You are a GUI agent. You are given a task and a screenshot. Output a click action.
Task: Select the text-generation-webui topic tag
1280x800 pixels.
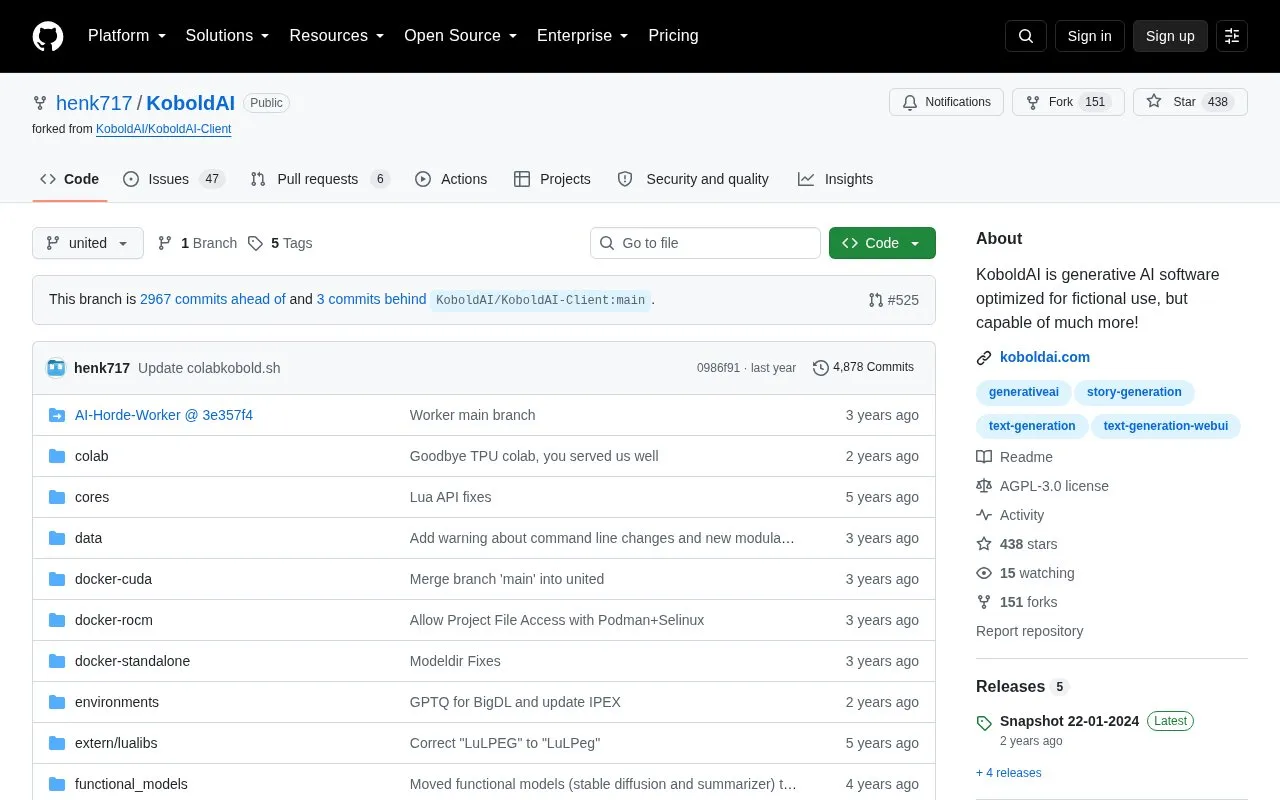pos(1165,426)
